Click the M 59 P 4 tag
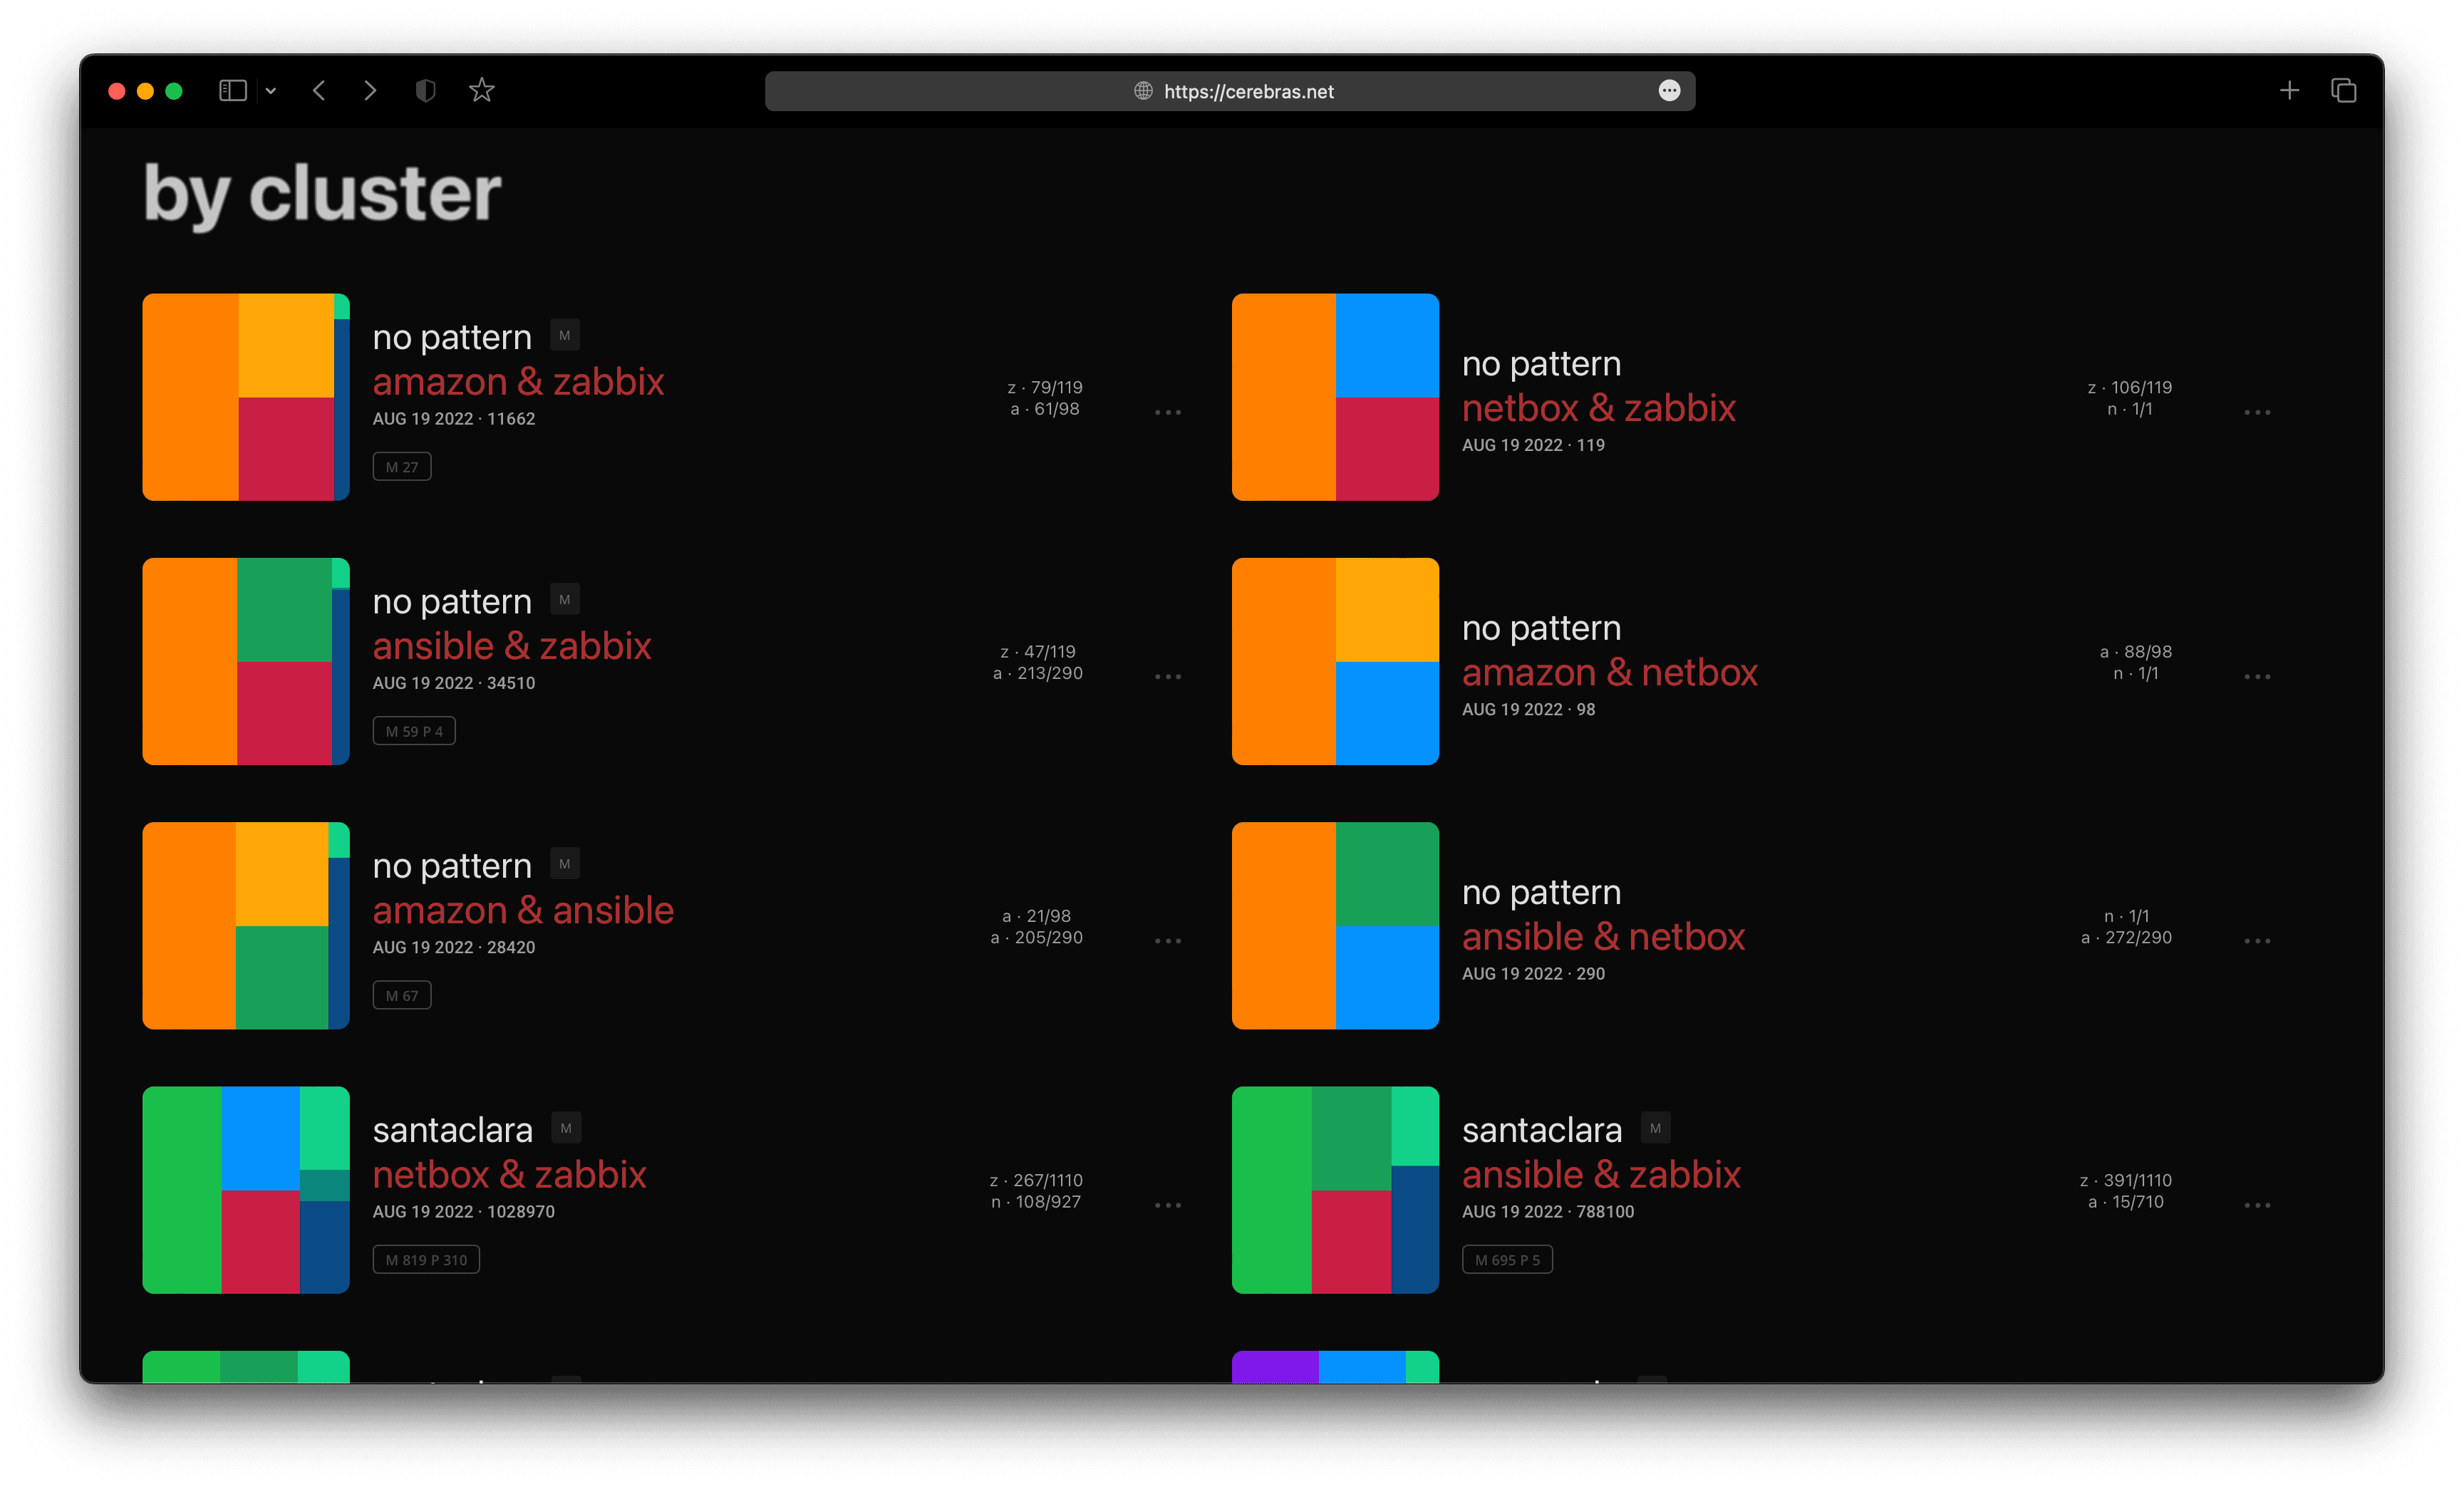Viewport: 2464px width, 1489px height. click(414, 731)
